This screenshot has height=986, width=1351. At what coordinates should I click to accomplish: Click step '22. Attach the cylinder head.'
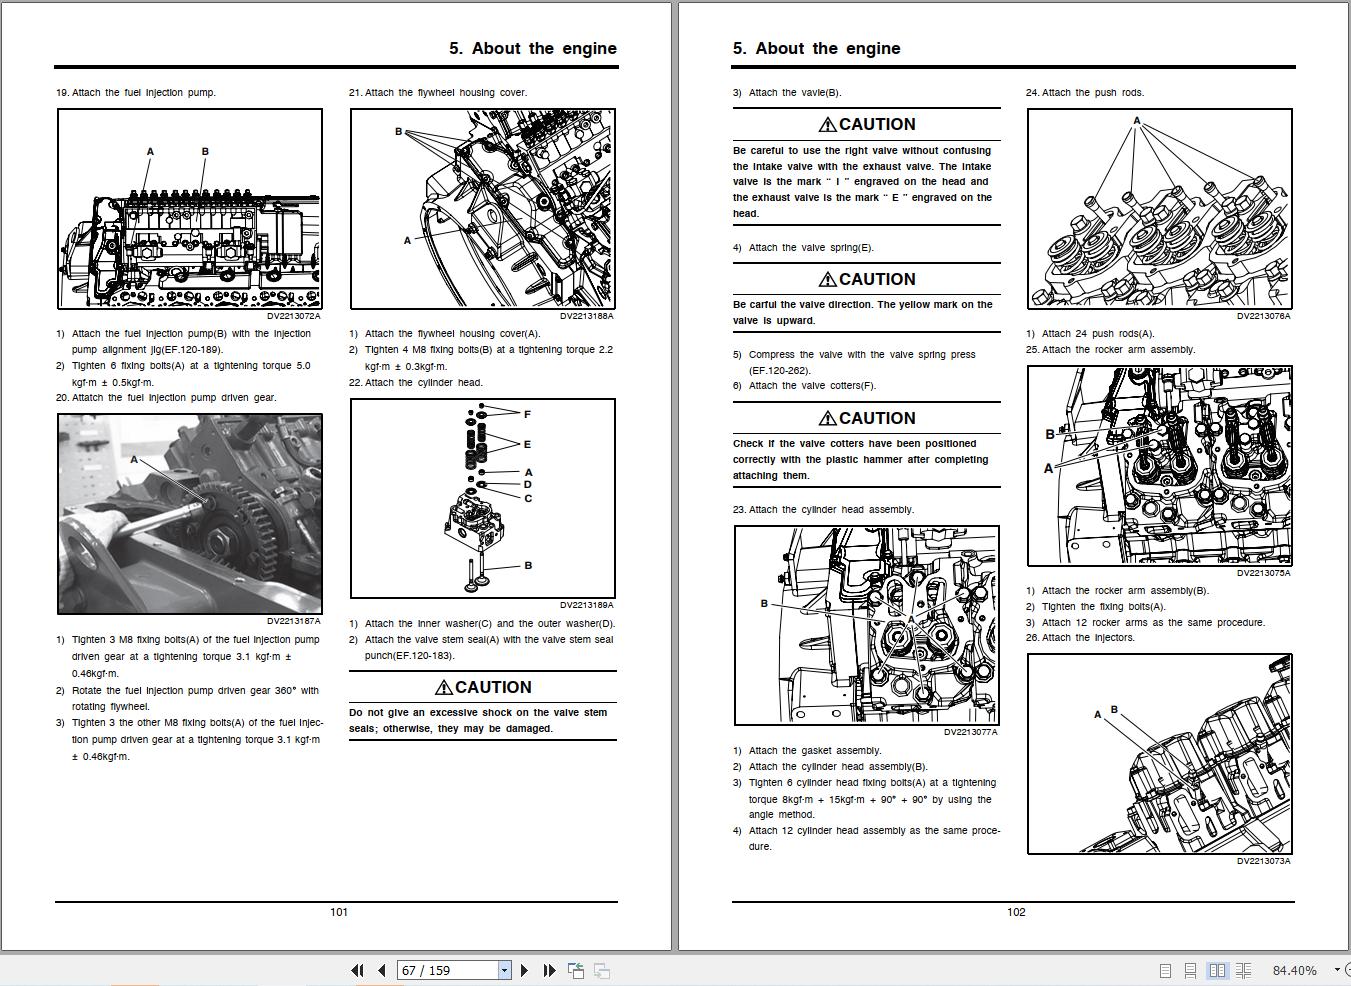point(416,383)
